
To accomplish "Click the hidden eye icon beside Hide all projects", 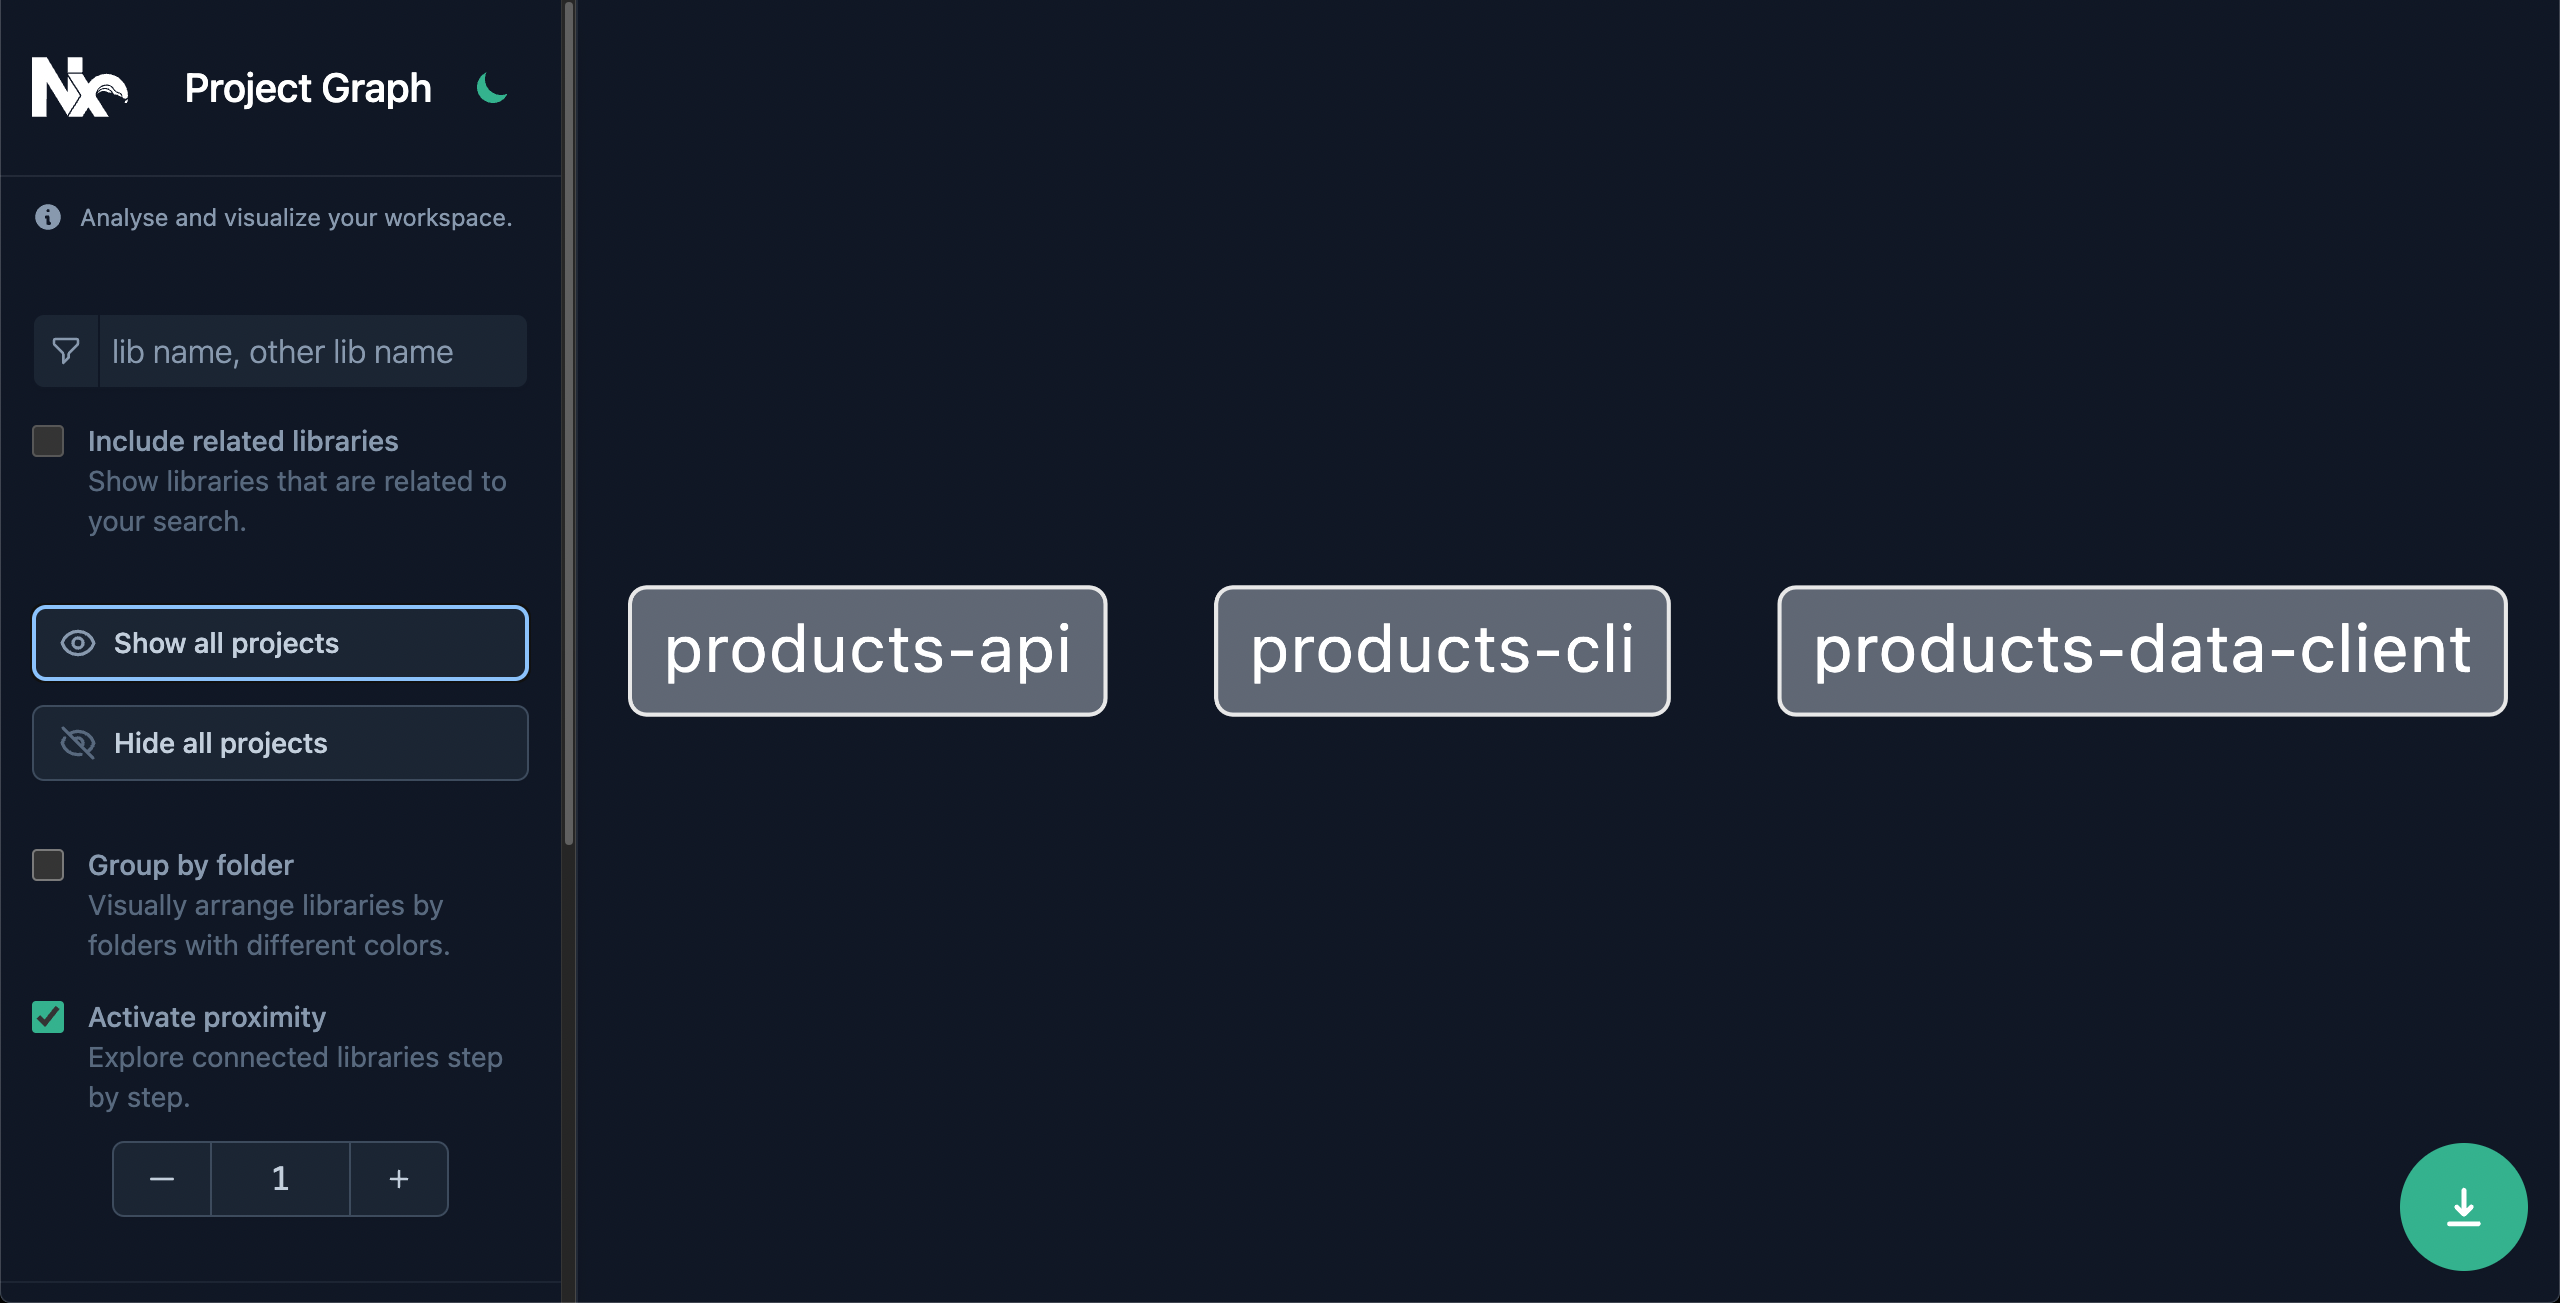I will (x=78, y=741).
